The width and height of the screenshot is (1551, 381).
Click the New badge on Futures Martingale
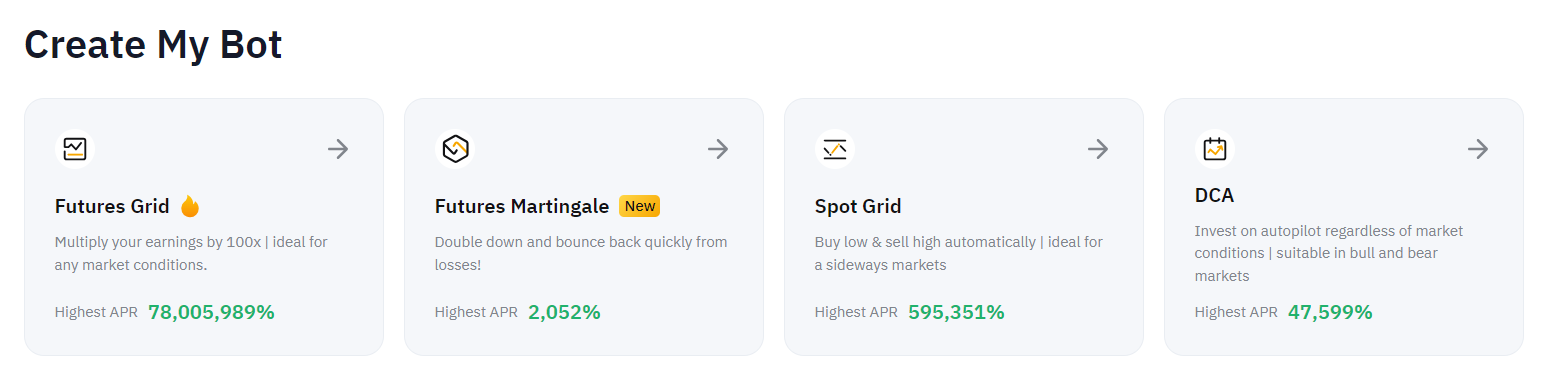pos(640,206)
